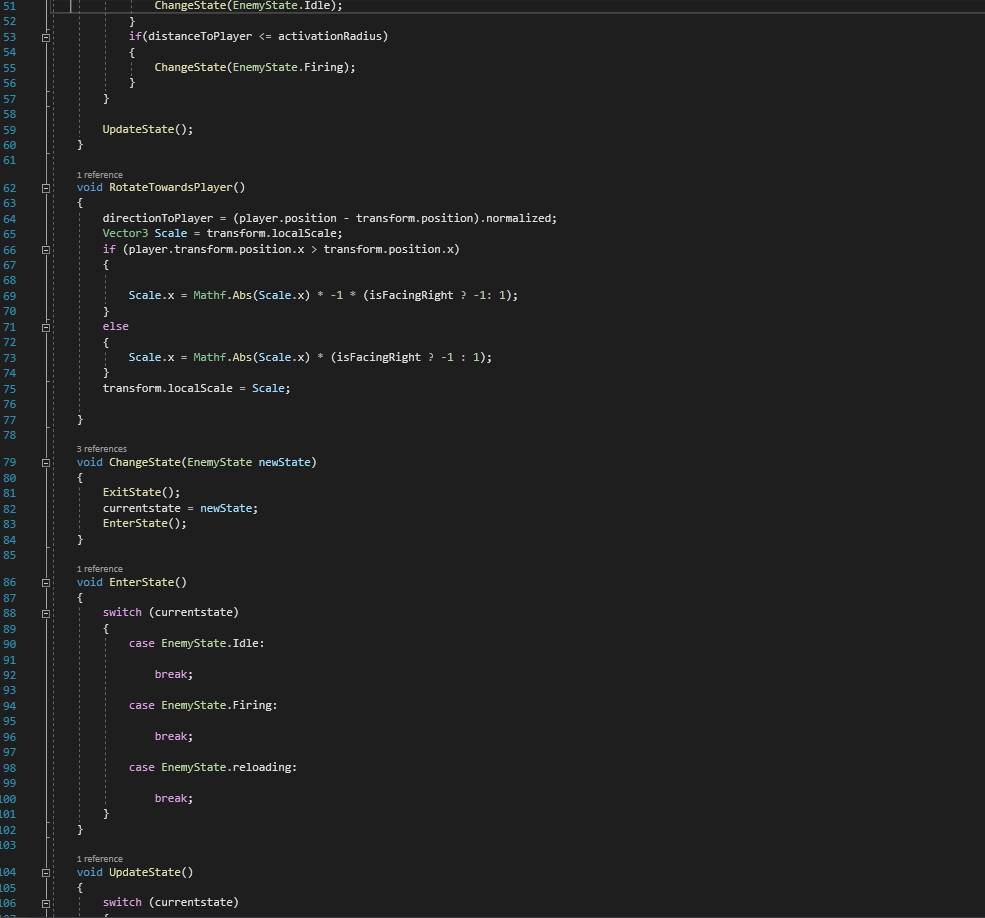Open the '3 references' CodeLens above ChangeState
The height and width of the screenshot is (918, 985).
tap(101, 449)
